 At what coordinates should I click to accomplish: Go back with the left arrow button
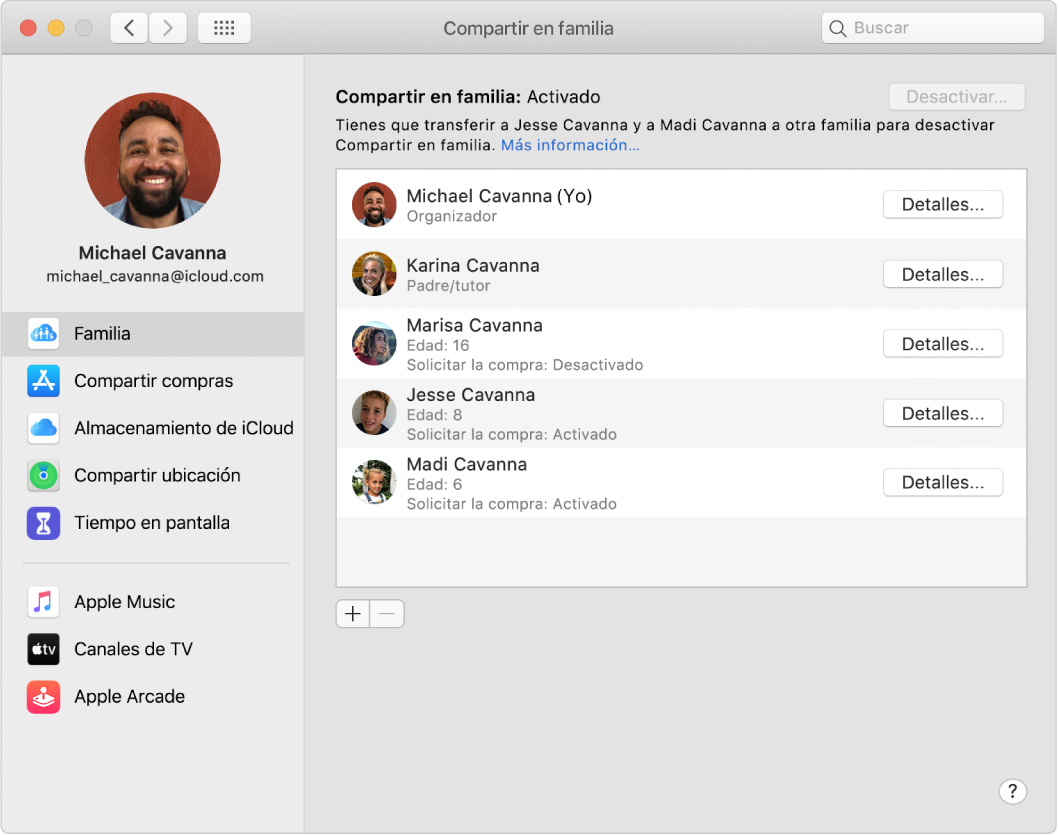coord(129,28)
